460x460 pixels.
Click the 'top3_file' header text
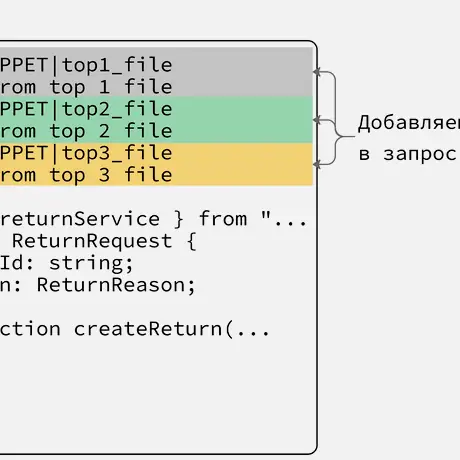pos(117,153)
